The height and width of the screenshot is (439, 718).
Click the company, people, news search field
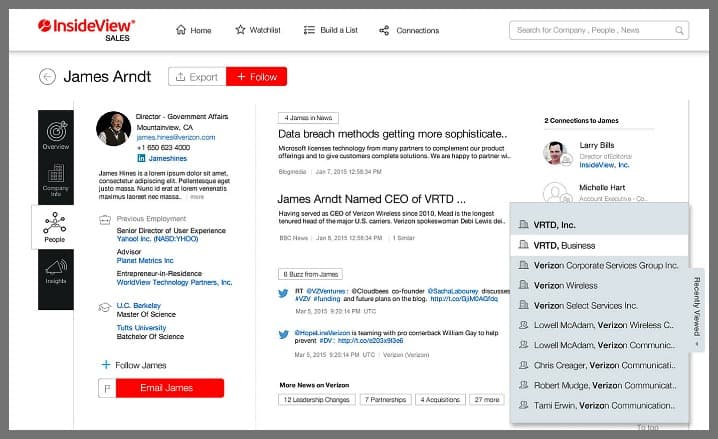pos(598,30)
